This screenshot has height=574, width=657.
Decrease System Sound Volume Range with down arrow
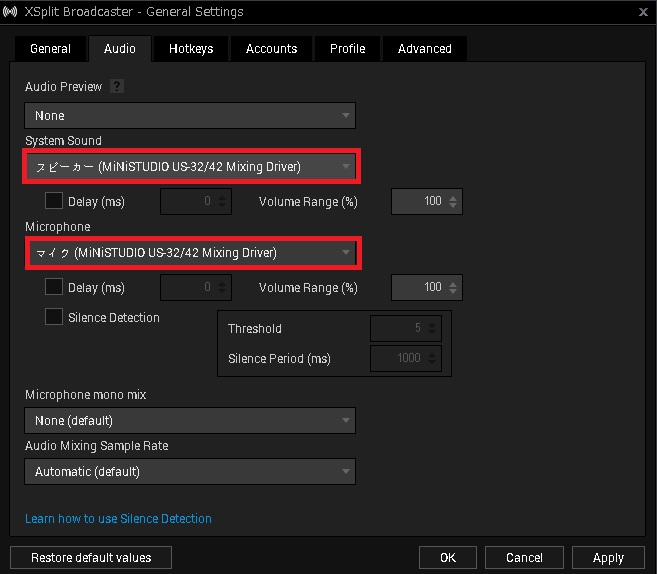453,205
